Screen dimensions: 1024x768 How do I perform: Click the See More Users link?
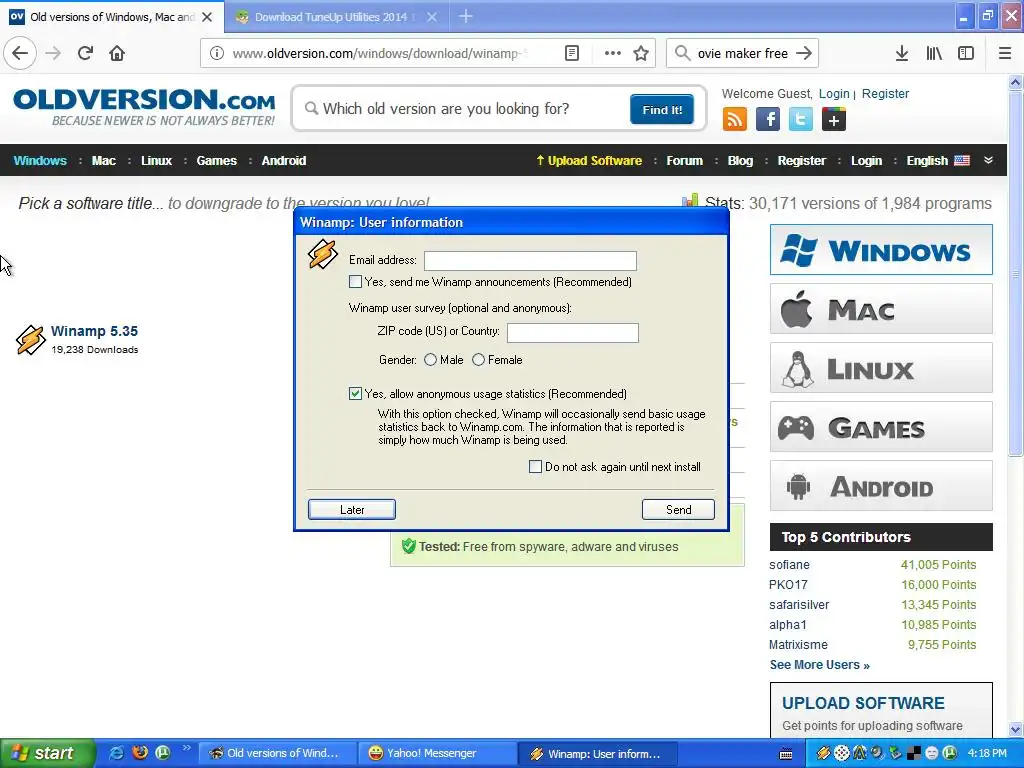coord(820,665)
